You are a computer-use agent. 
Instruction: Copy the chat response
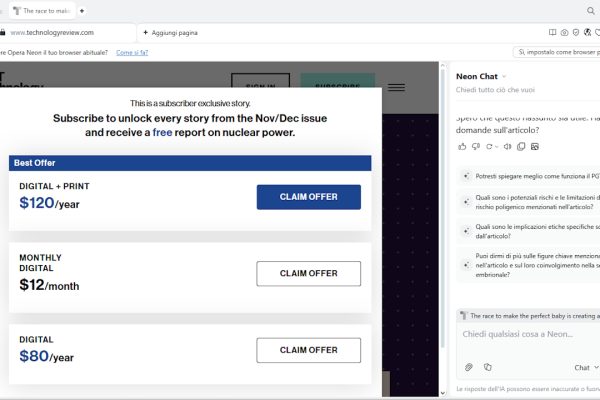pos(521,147)
